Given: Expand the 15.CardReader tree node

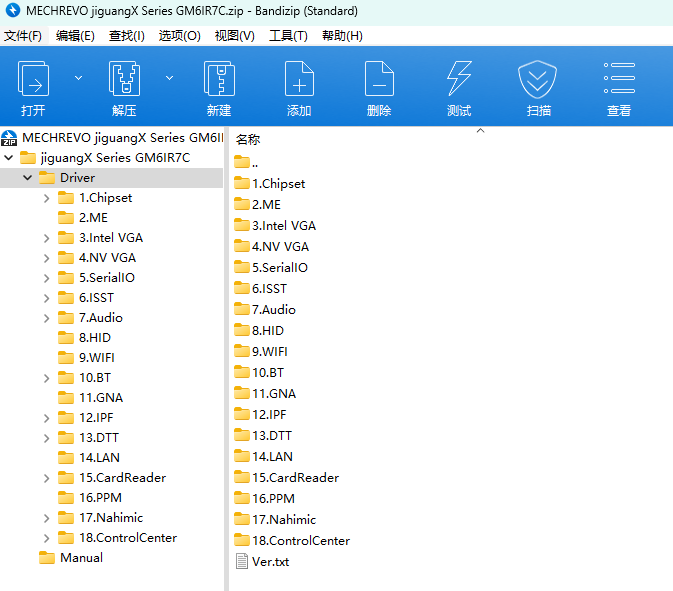Looking at the screenshot, I should pyautogui.click(x=46, y=478).
